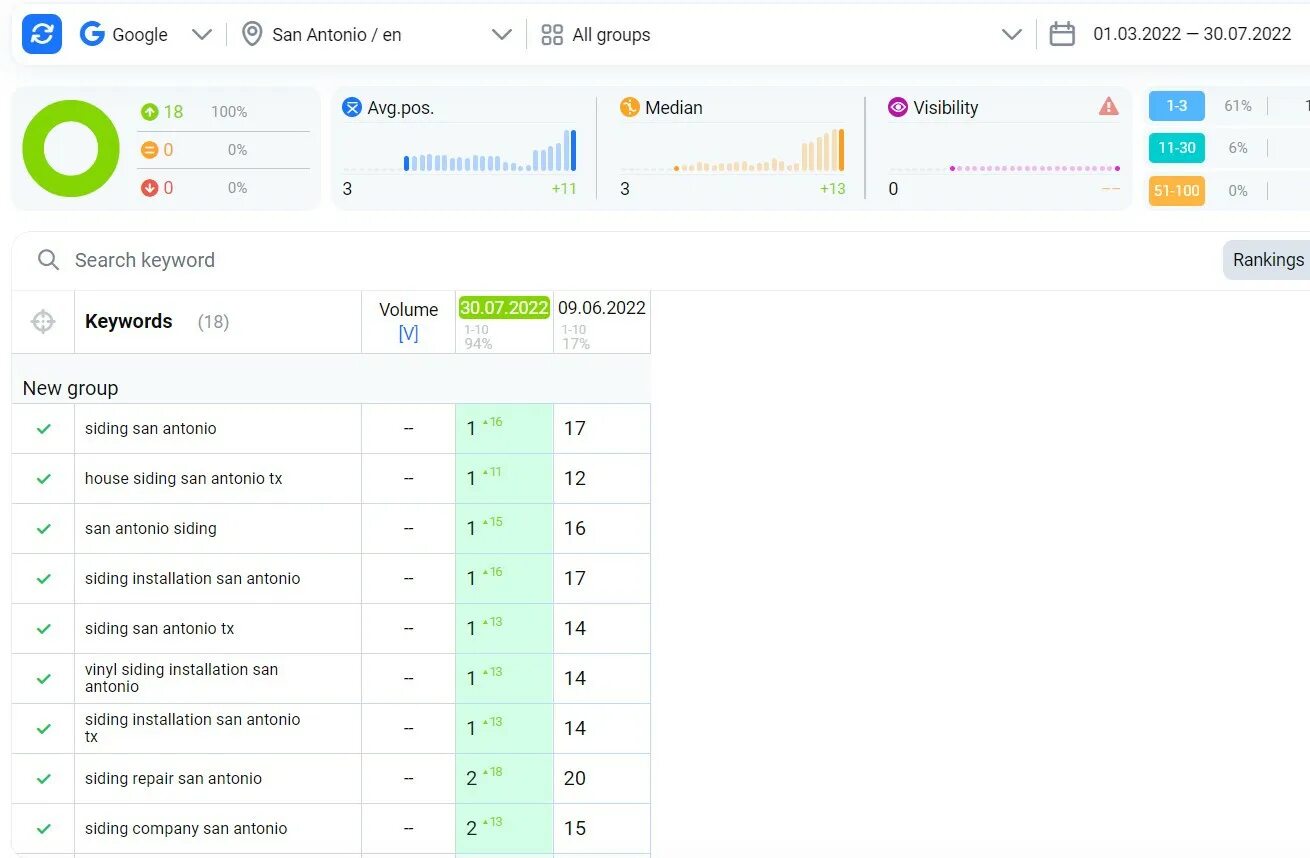Screen dimensions: 1310x858
Task: Click the Median orange icon
Action: coord(629,107)
